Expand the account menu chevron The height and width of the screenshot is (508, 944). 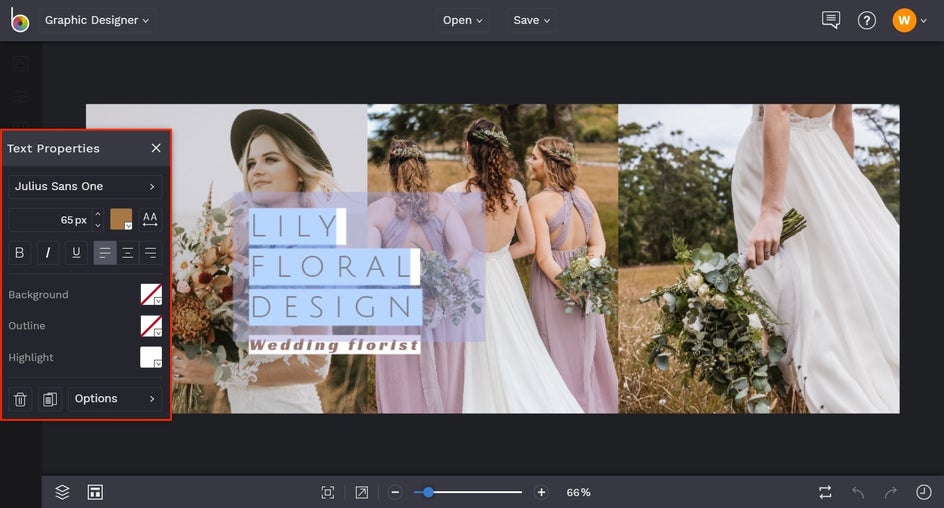click(924, 21)
